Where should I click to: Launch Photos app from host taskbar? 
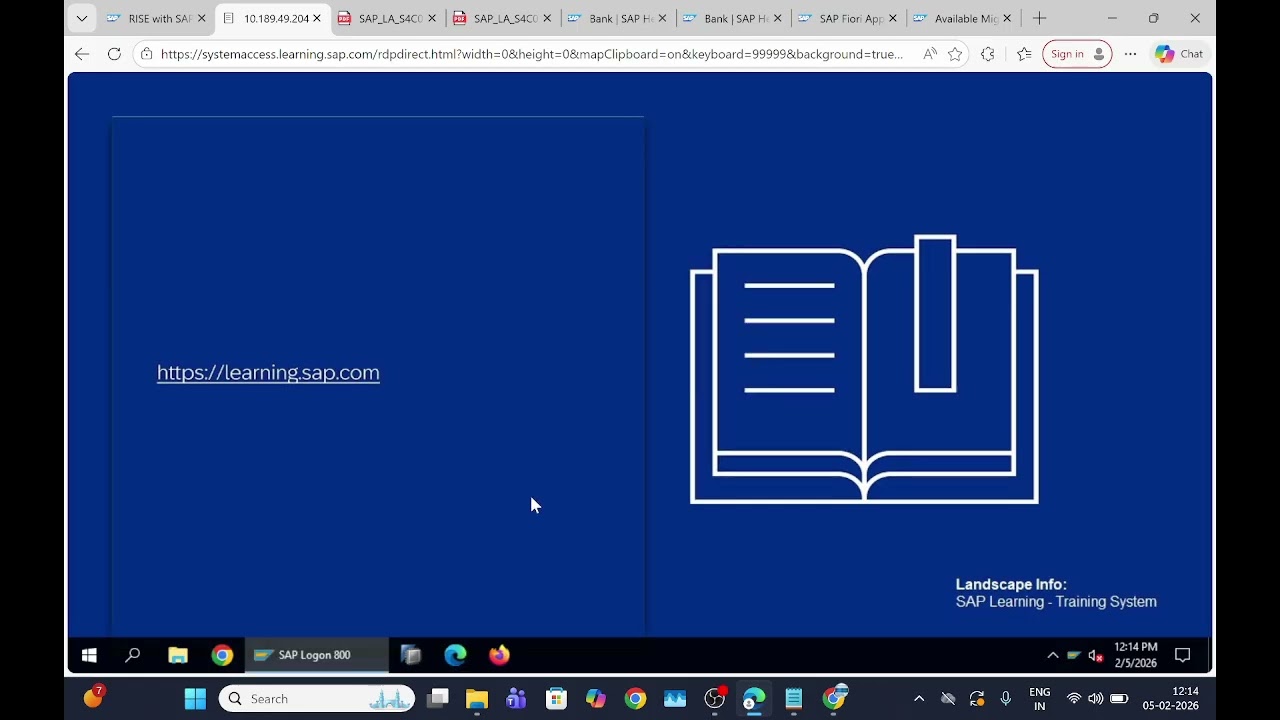675,698
